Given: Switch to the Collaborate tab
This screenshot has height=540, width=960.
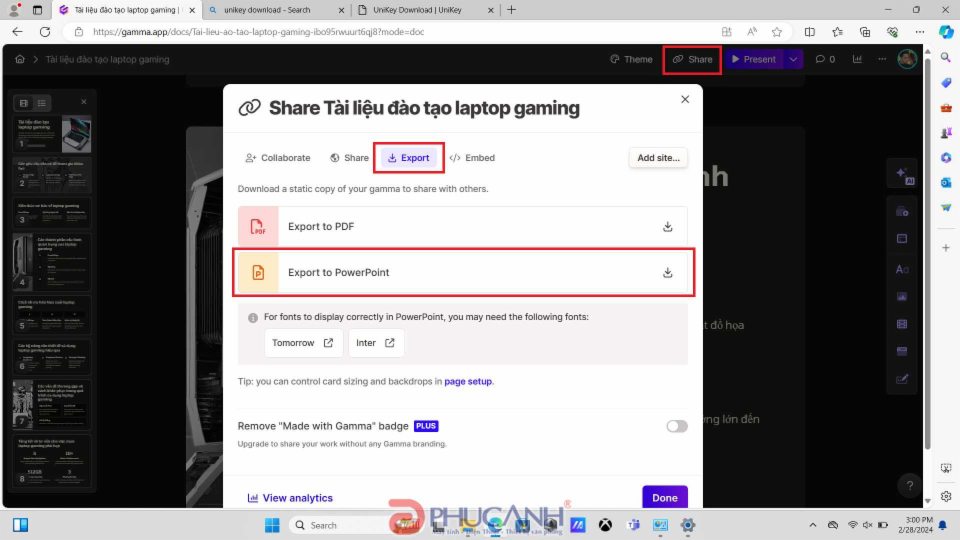Looking at the screenshot, I should pos(278,158).
